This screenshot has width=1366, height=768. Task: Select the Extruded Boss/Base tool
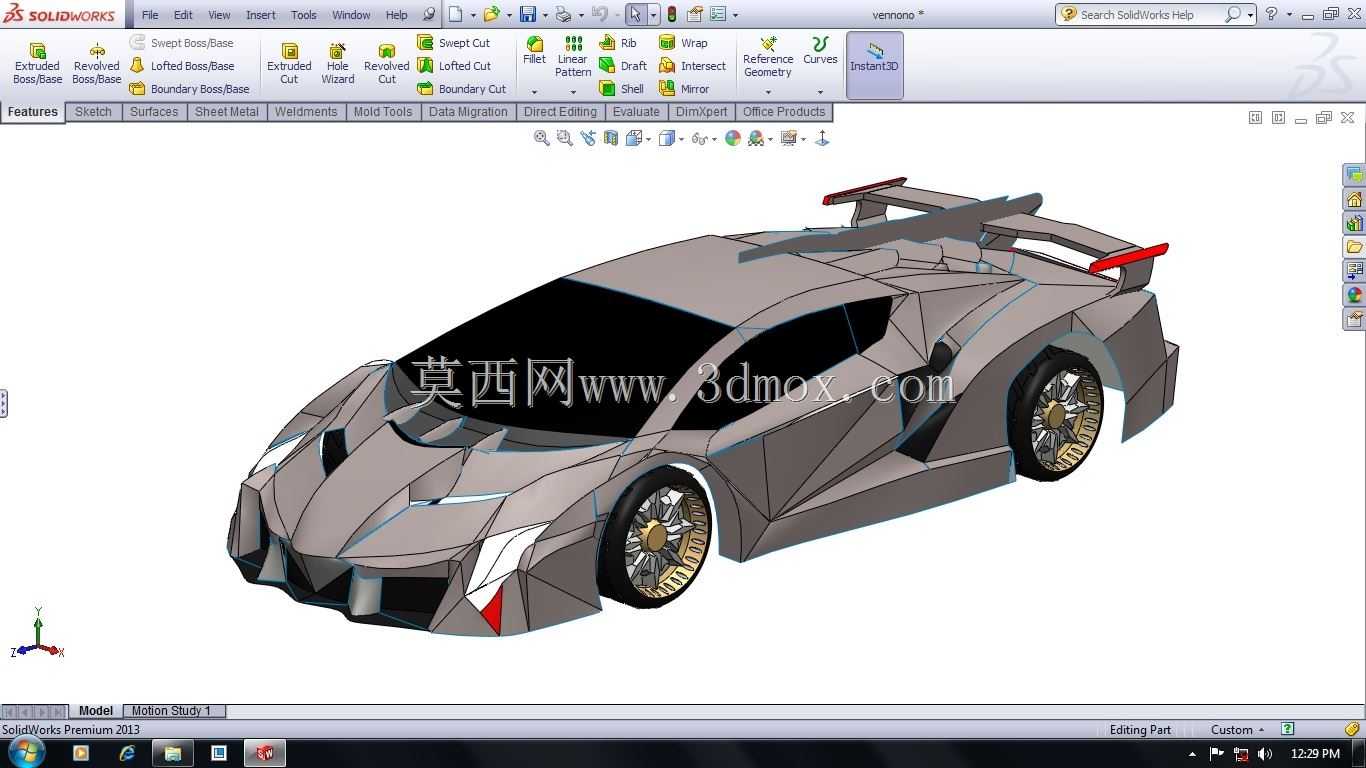37,63
